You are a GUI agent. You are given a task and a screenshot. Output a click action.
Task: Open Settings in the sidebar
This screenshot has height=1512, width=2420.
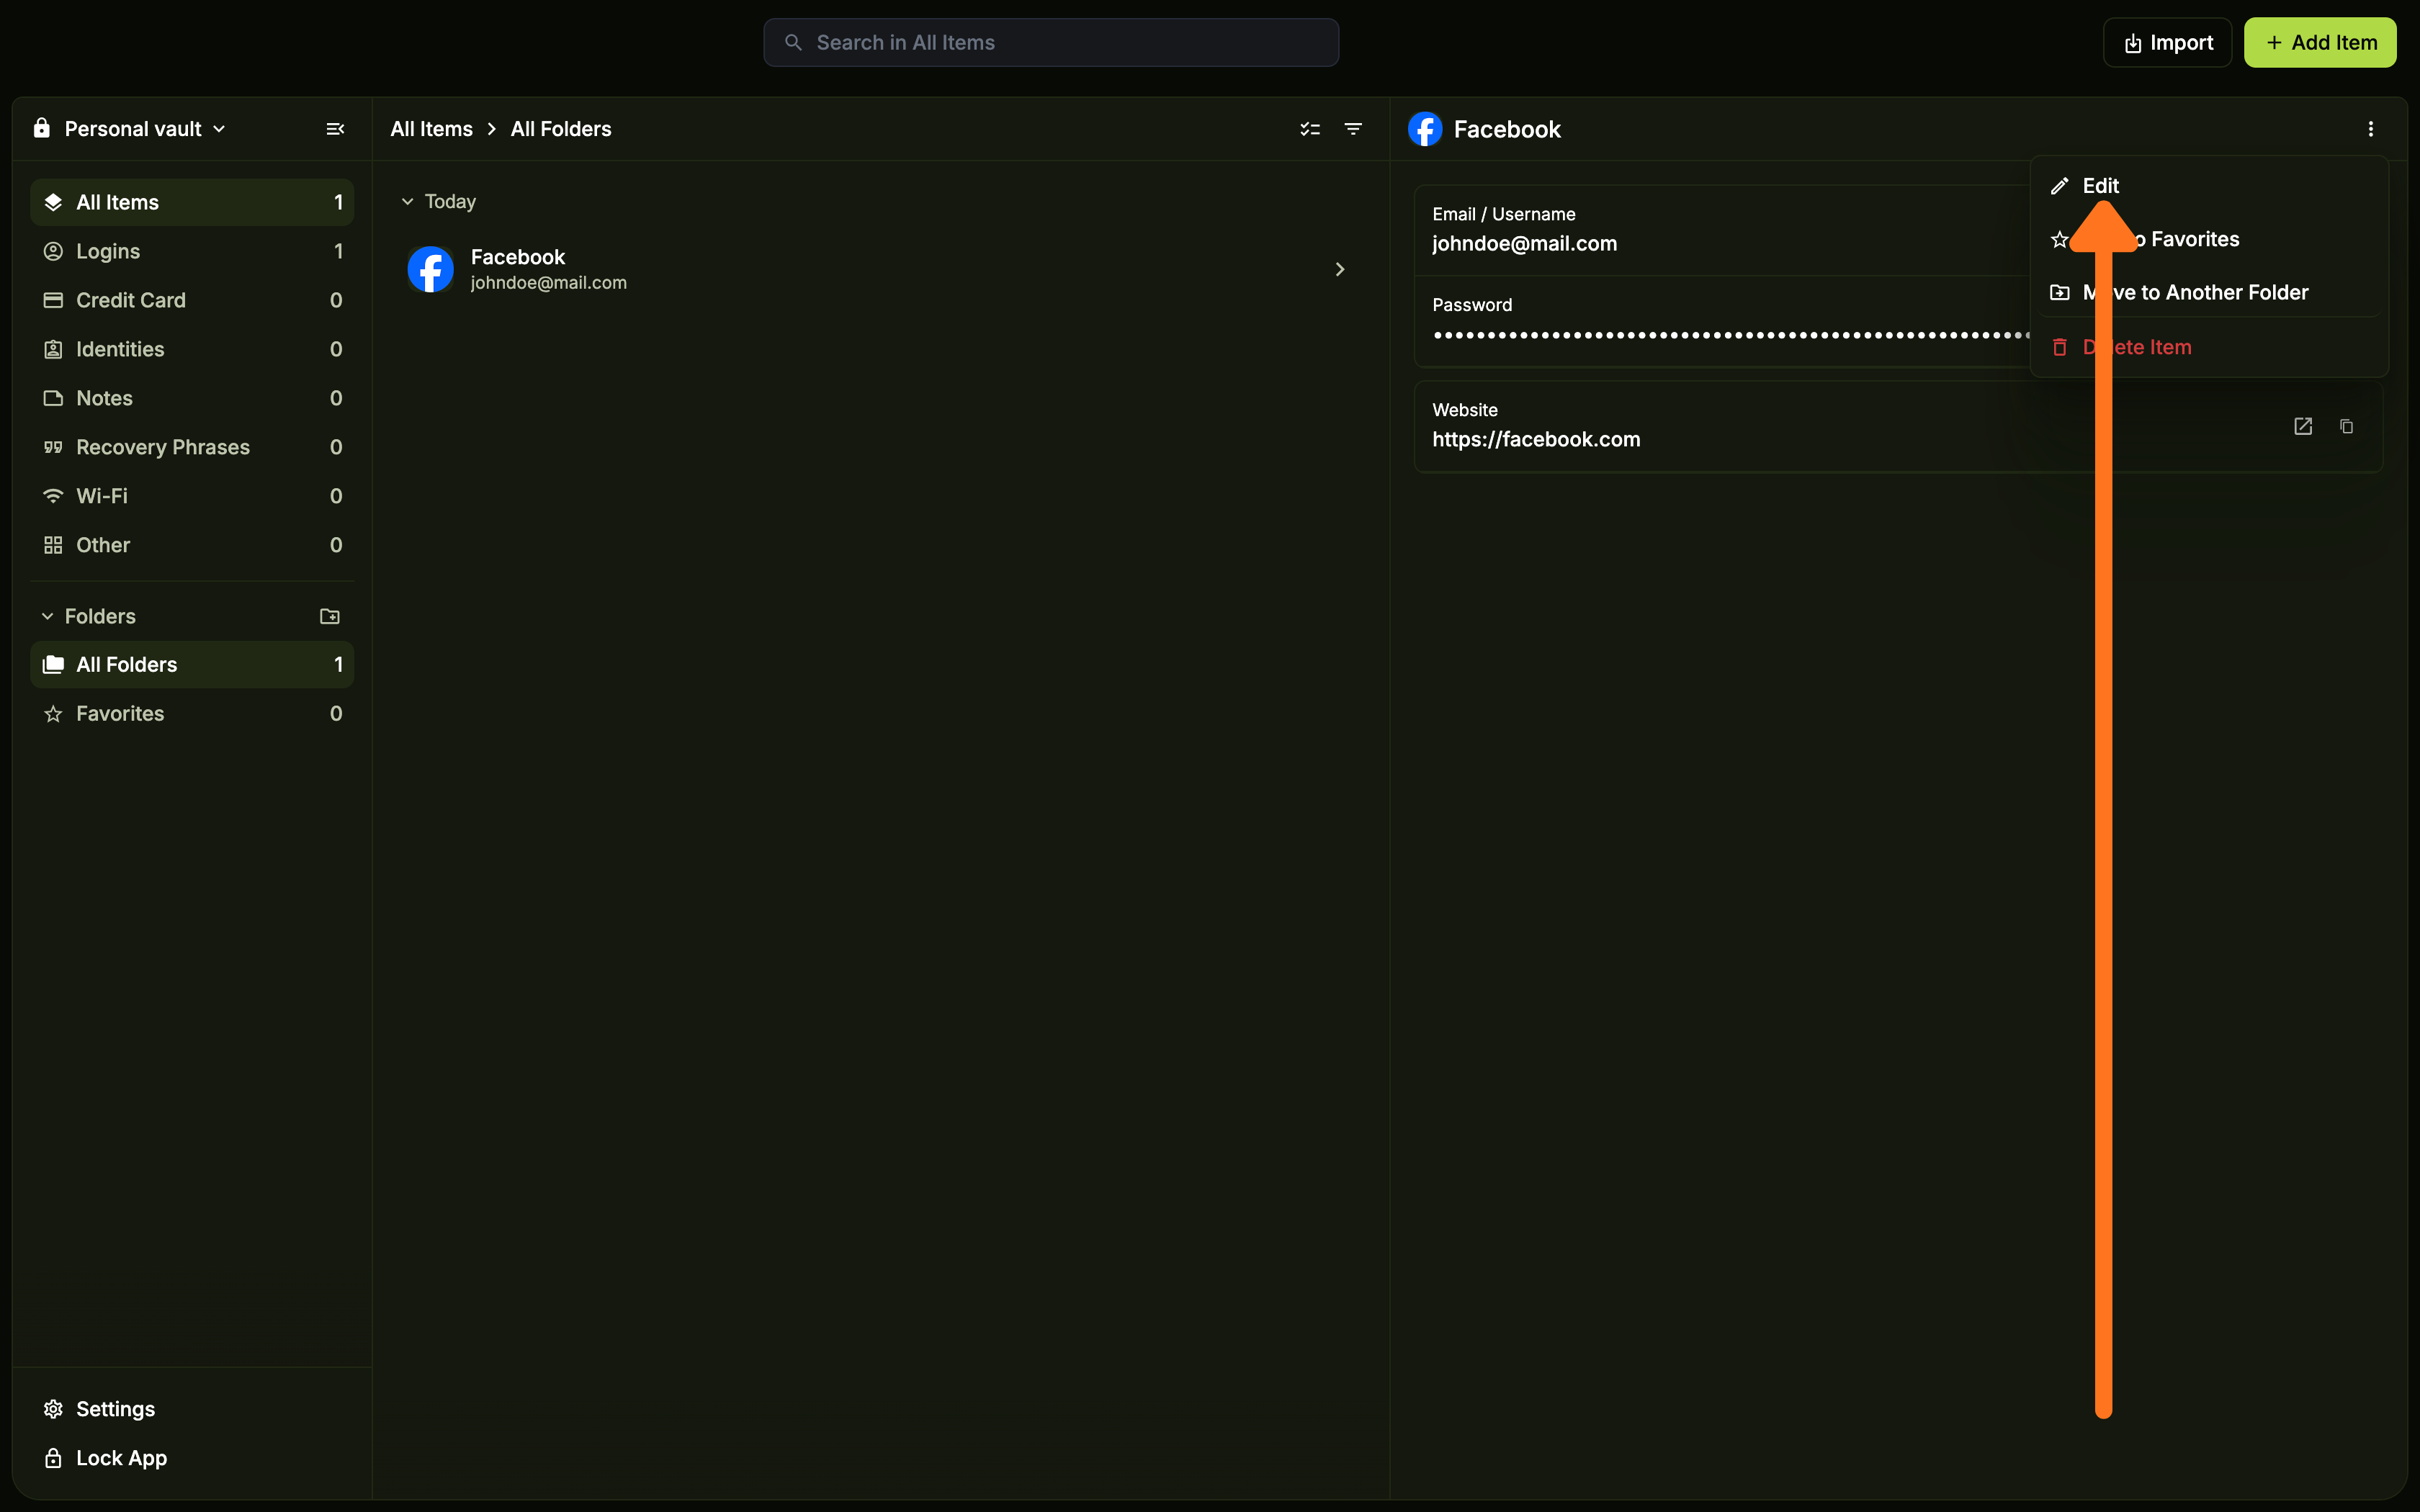pos(115,1409)
